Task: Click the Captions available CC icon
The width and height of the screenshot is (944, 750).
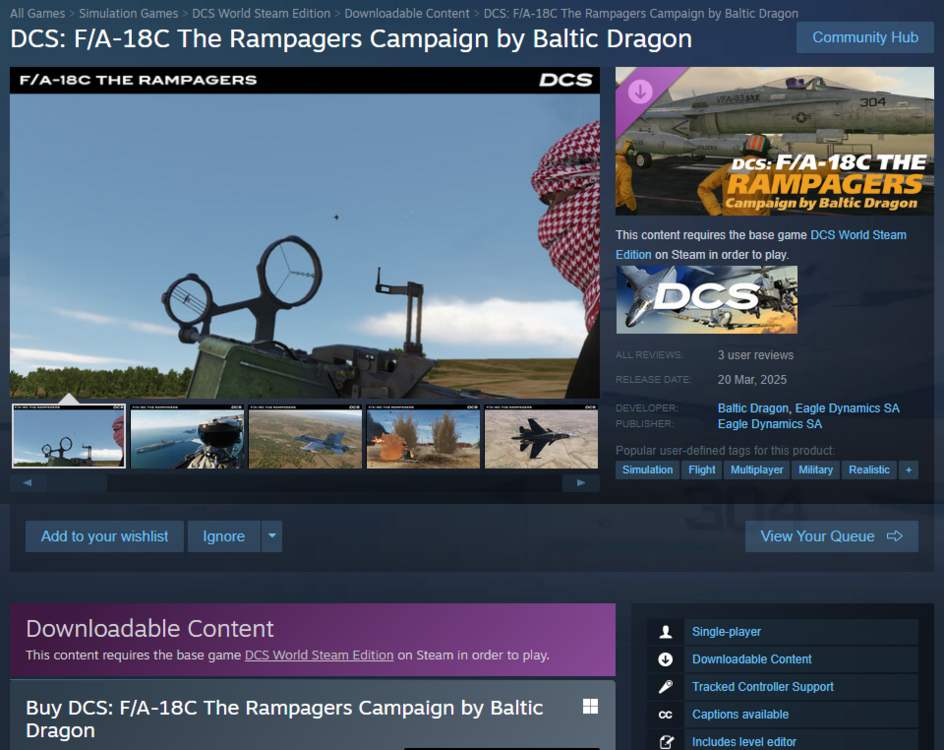Action: 665,714
